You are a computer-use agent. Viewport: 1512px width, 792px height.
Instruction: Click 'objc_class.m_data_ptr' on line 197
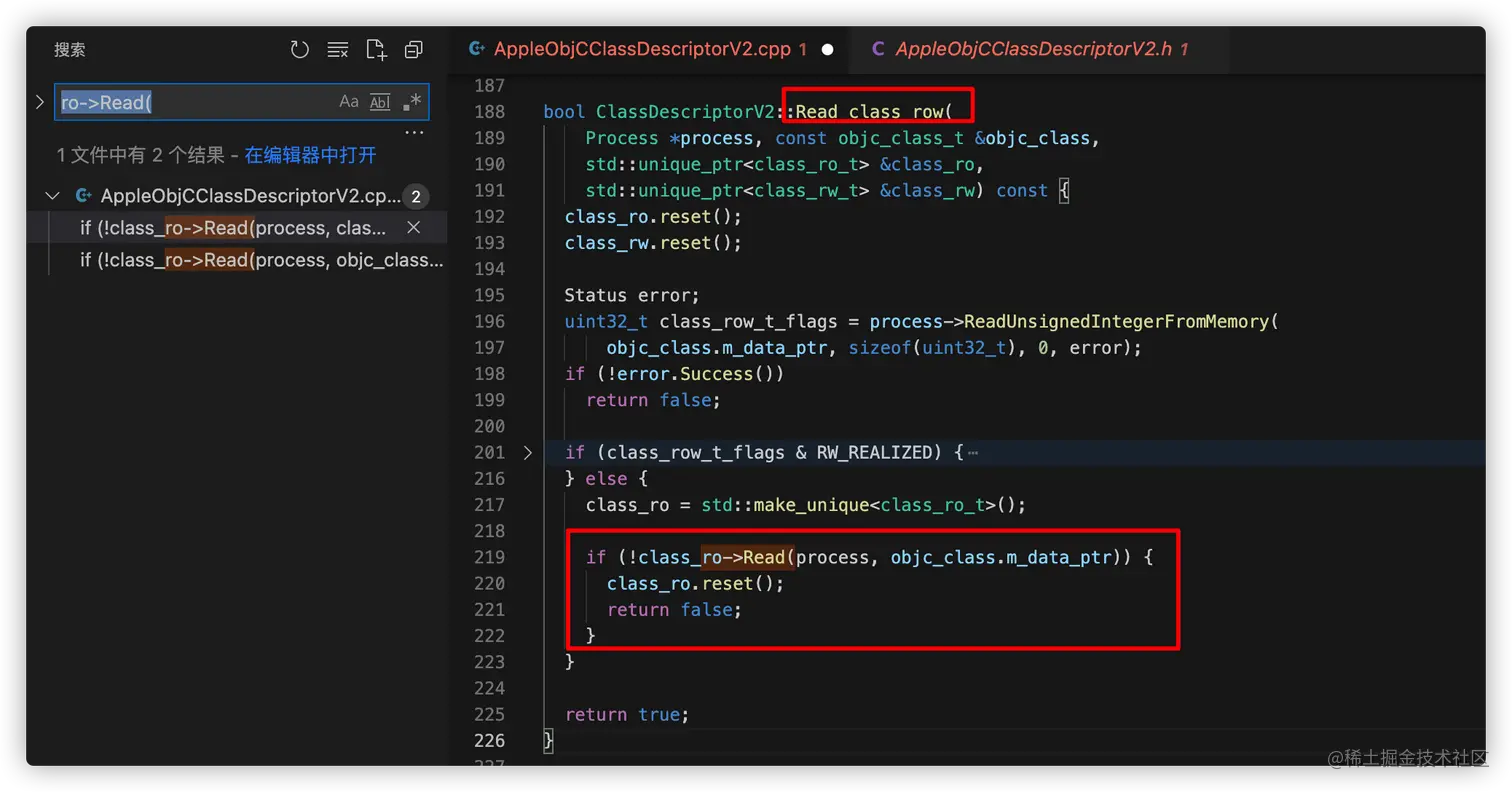[x=717, y=348]
